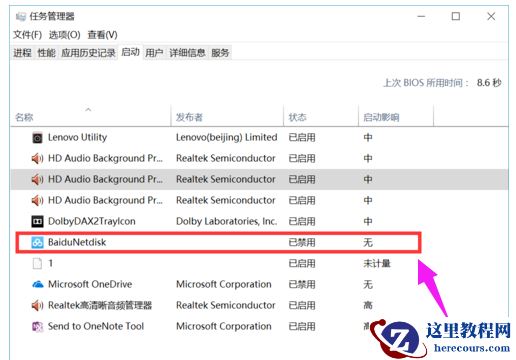Image resolution: width=516 pixels, height=360 pixels.
Task: Select the 启动 tab
Action: (x=130, y=52)
